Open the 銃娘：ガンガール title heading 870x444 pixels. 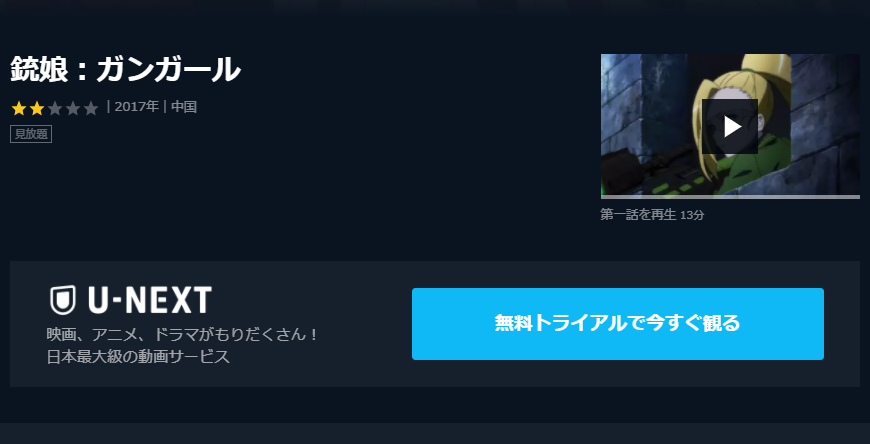[125, 70]
